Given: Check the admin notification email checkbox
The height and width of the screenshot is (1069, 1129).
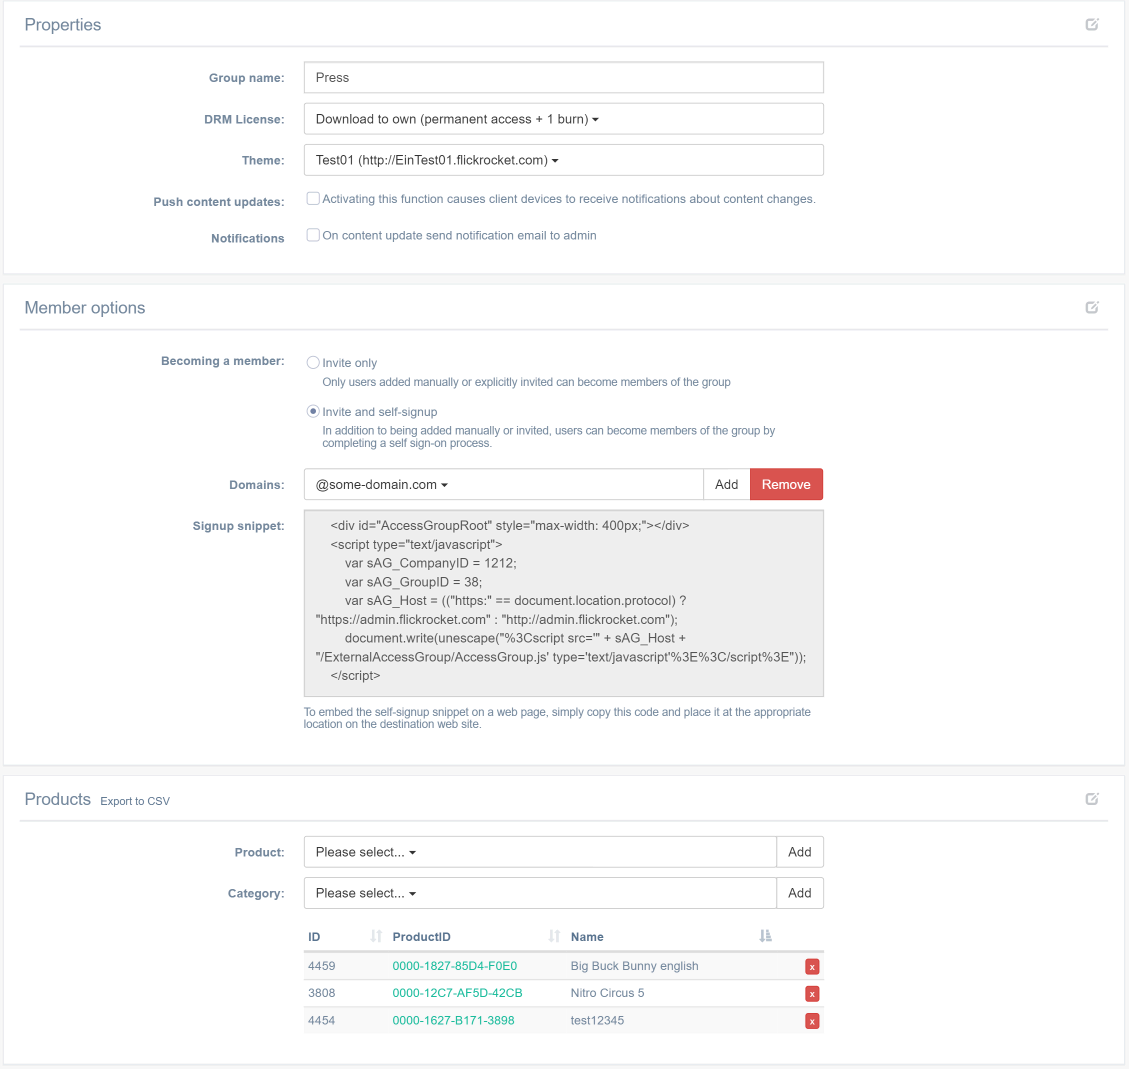Looking at the screenshot, I should coord(313,235).
